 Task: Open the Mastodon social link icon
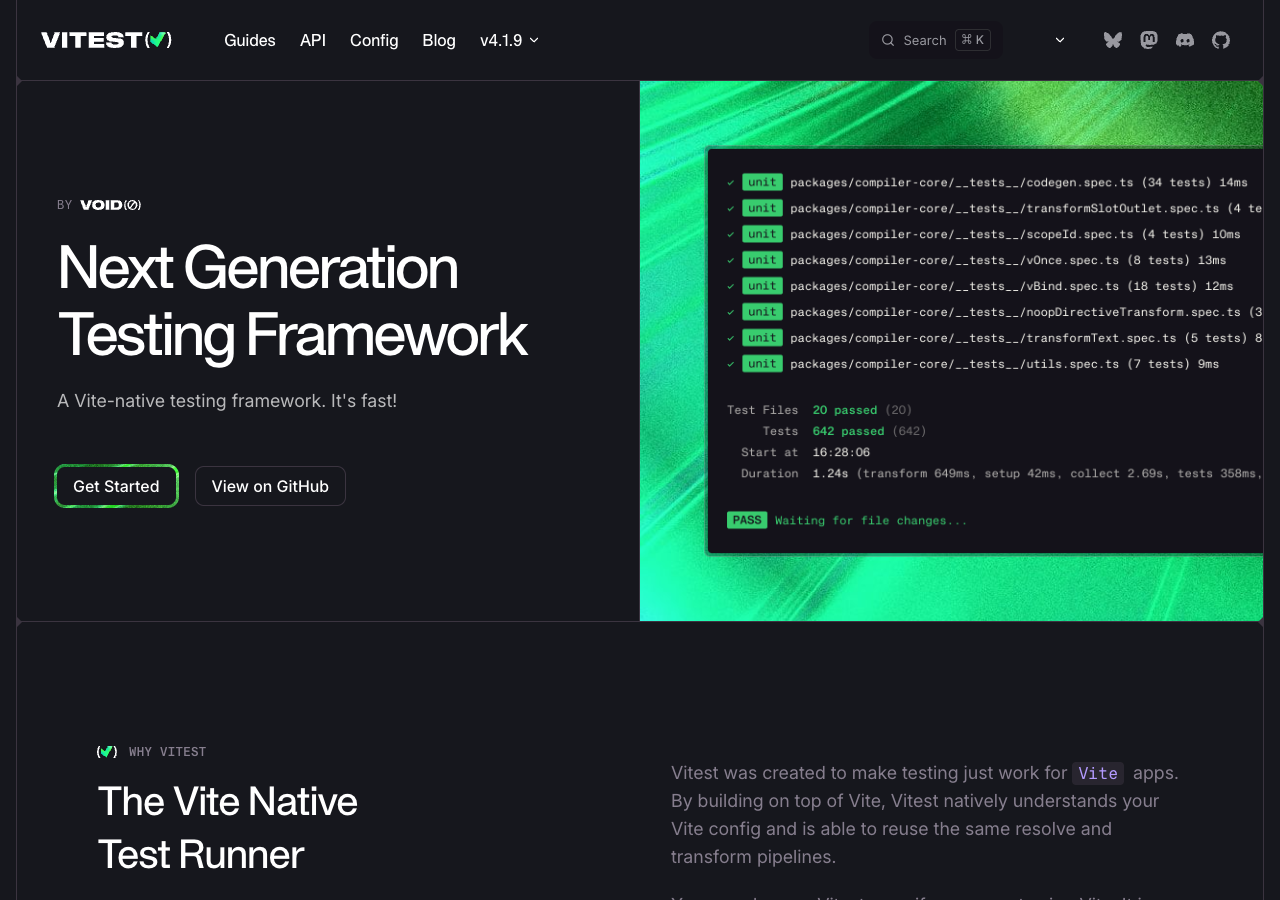[x=1149, y=40]
